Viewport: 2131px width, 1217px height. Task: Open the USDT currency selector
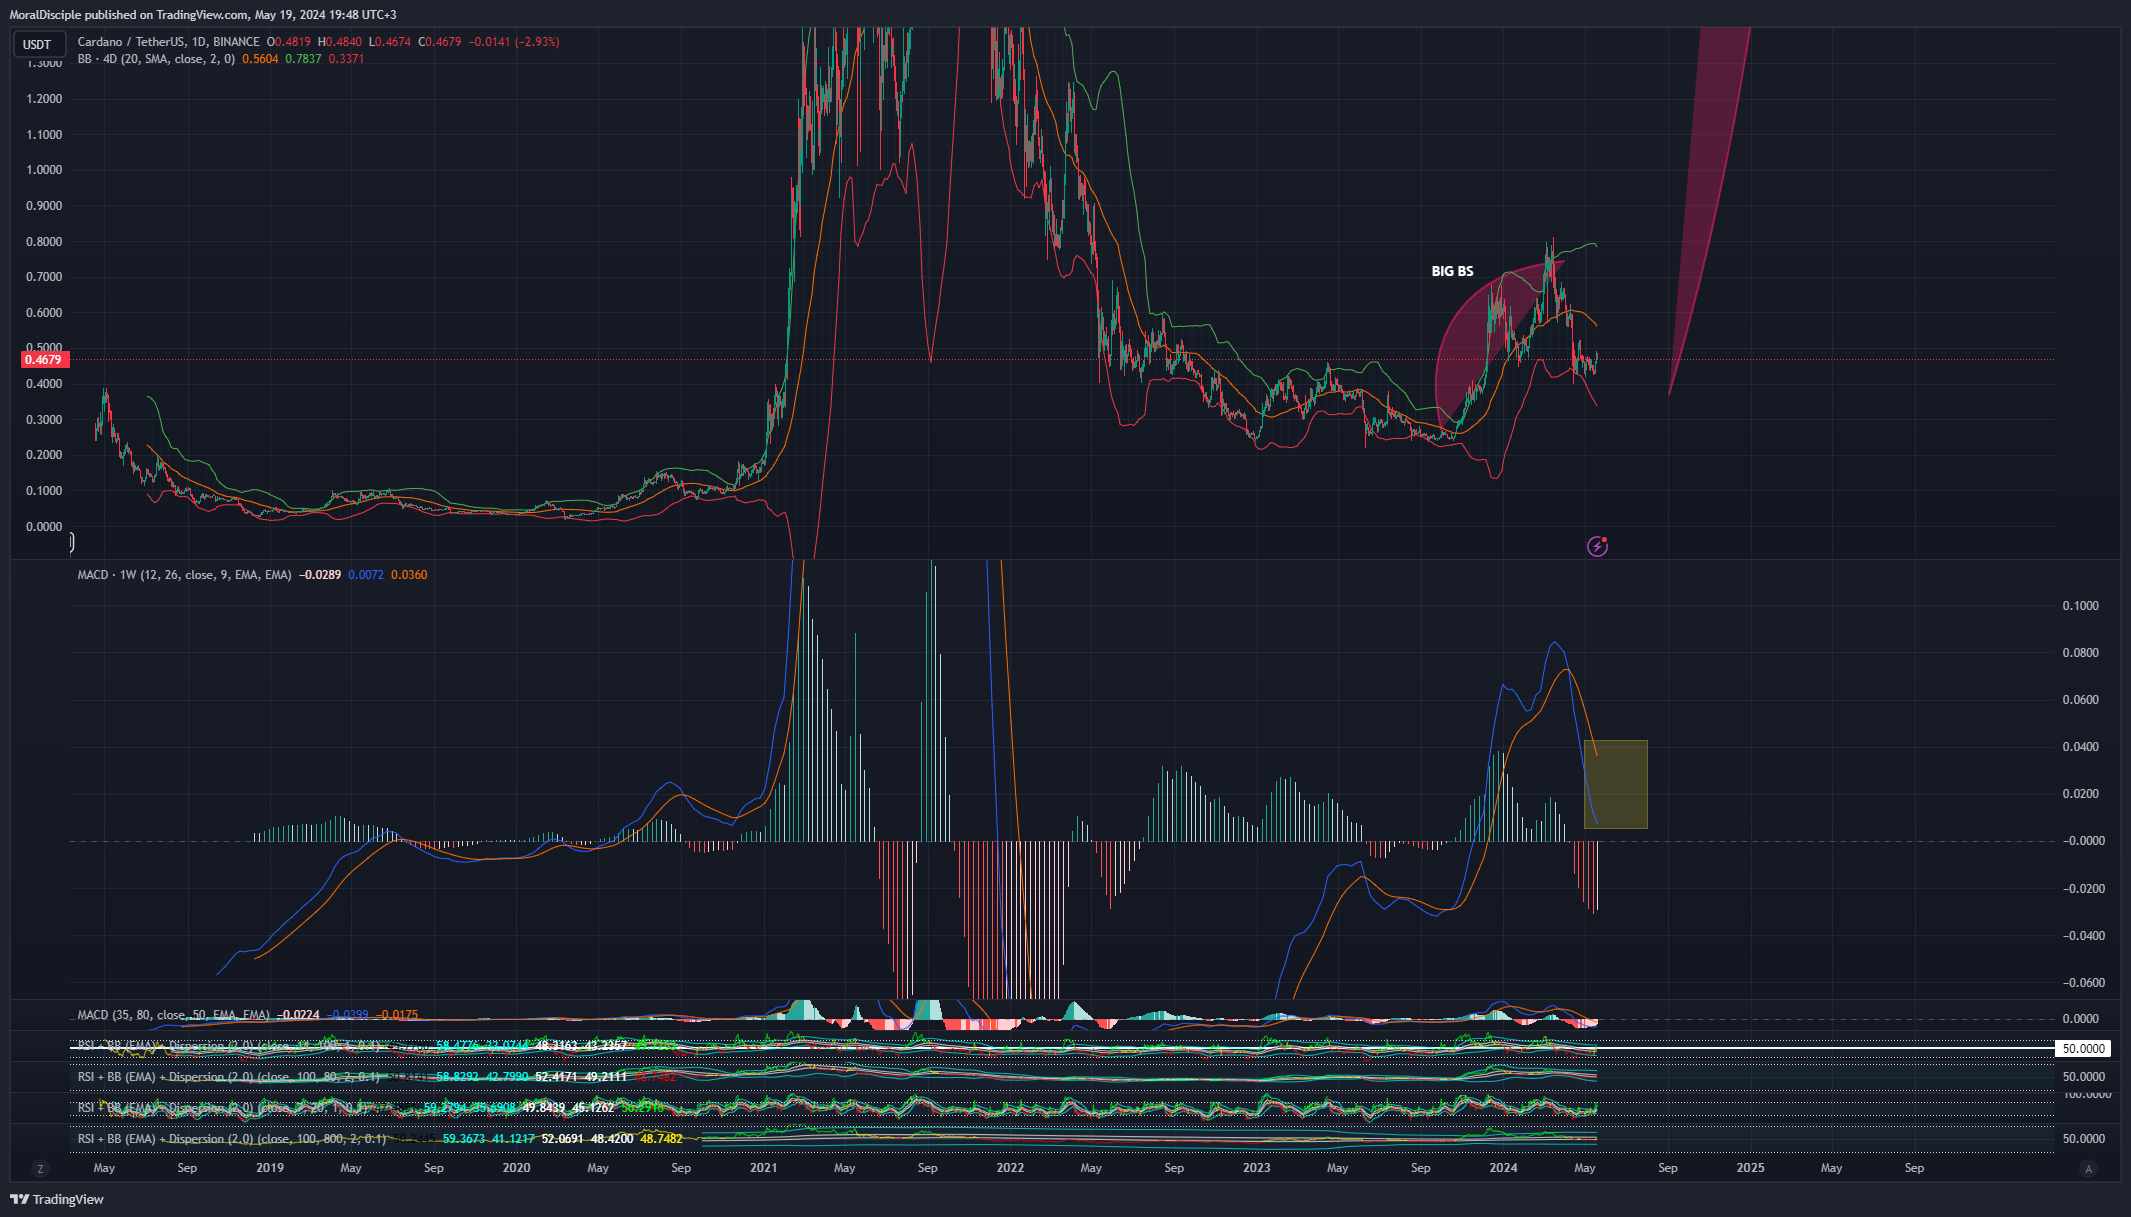click(38, 44)
